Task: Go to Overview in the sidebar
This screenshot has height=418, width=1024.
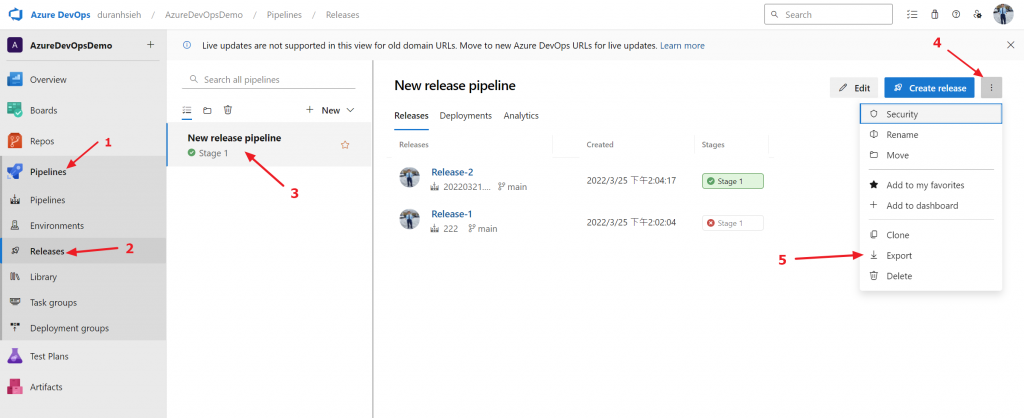Action: [x=83, y=80]
